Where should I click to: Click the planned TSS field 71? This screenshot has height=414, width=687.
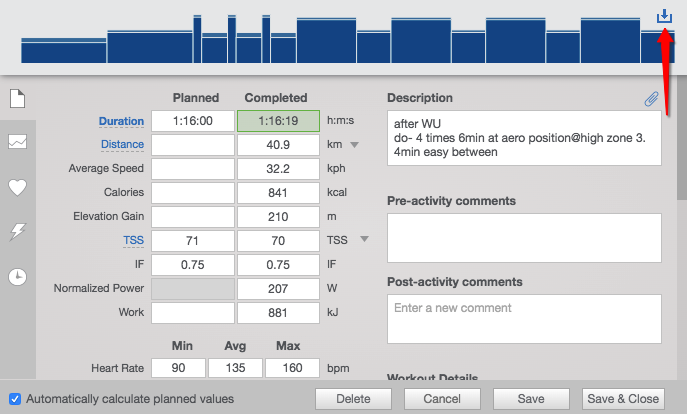pyautogui.click(x=193, y=241)
